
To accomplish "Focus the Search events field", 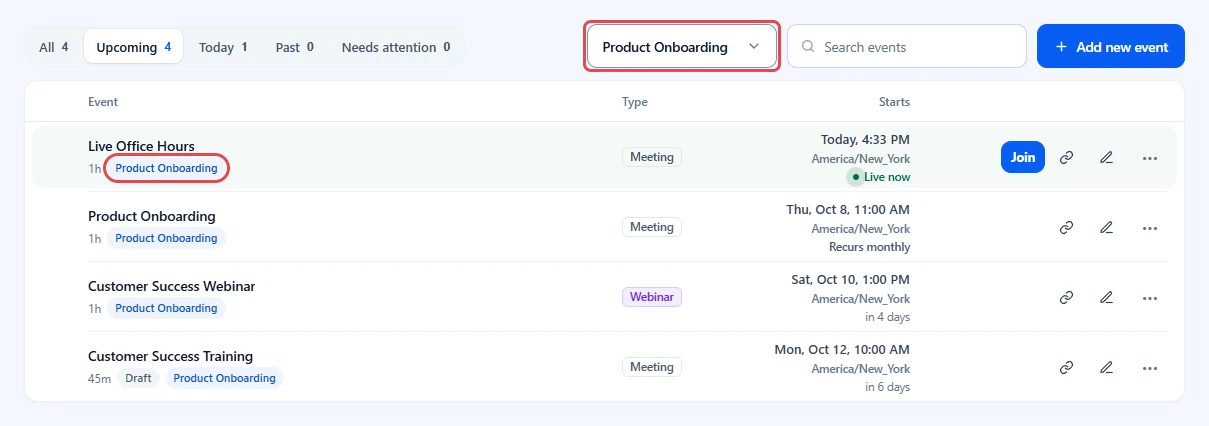I will 907,47.
